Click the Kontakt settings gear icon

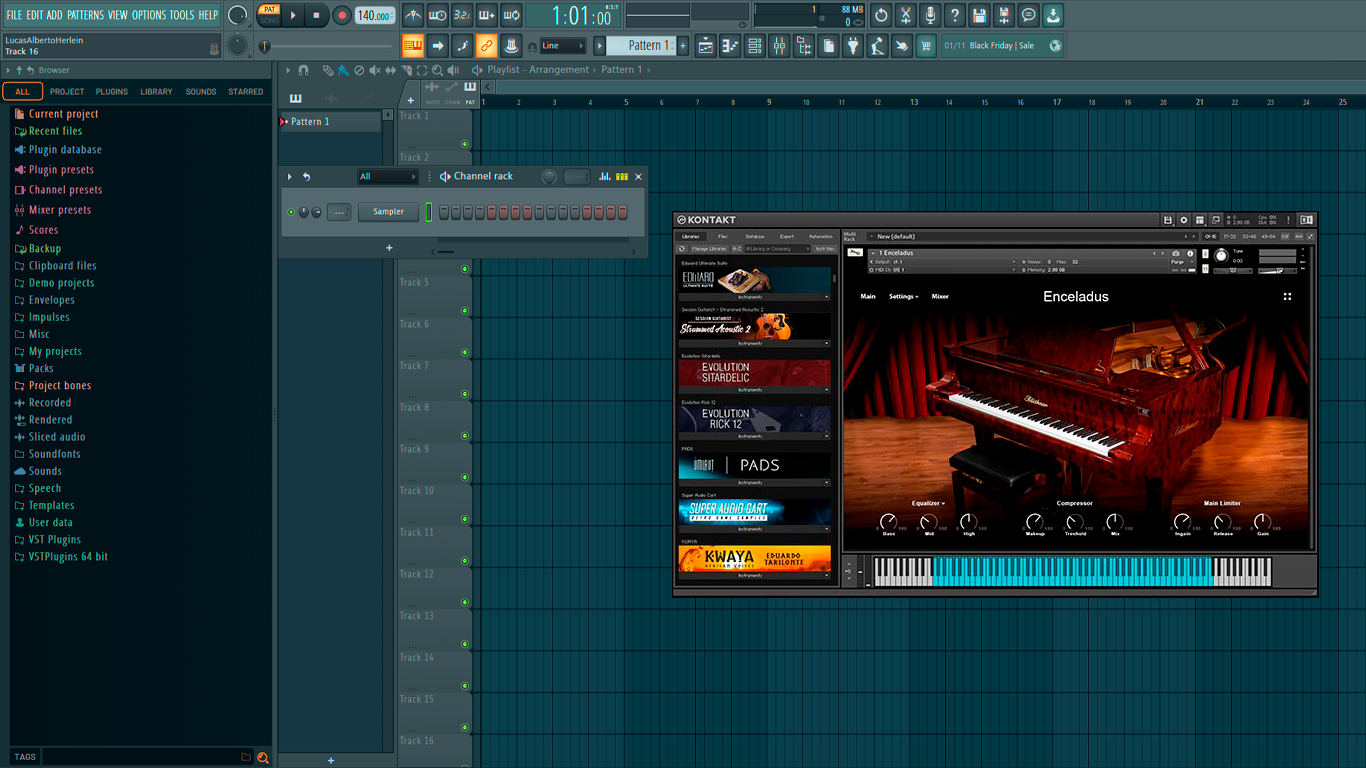point(1184,220)
